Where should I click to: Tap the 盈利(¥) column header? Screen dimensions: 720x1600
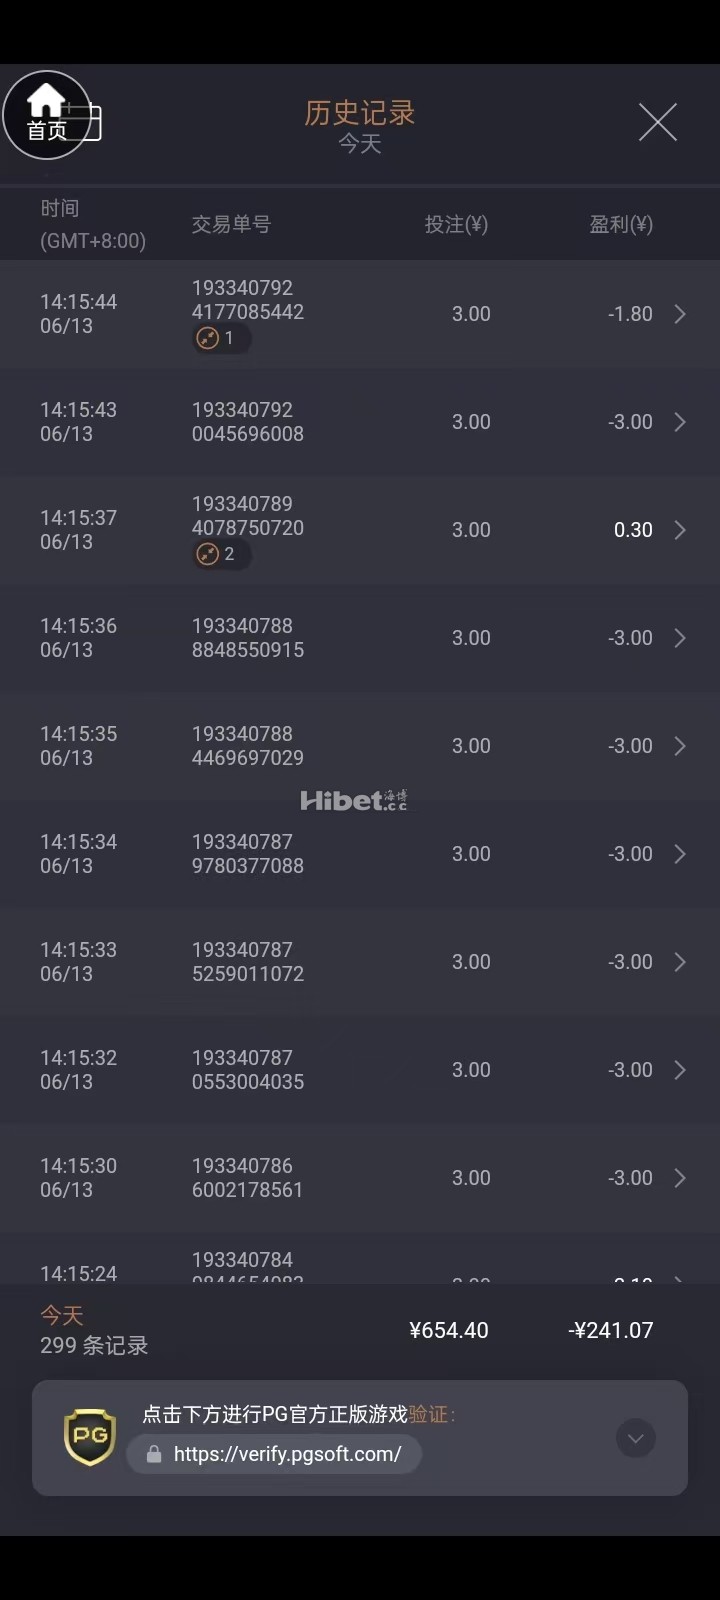tap(620, 224)
